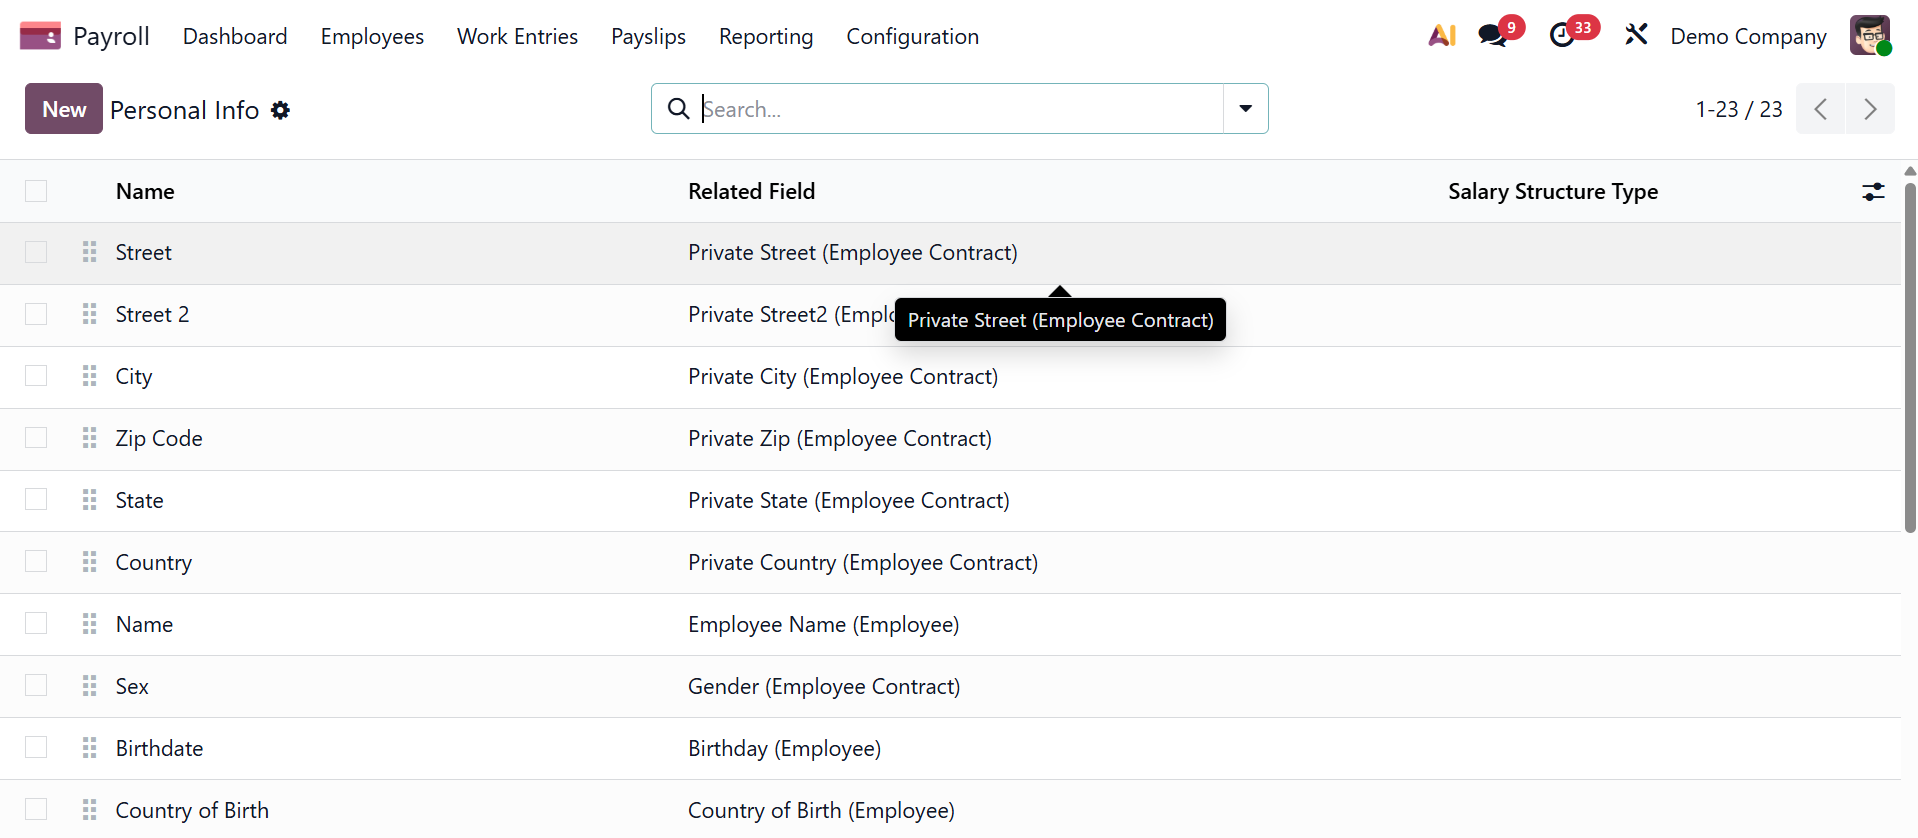
Task: Open the Configuration menu
Action: click(x=912, y=36)
